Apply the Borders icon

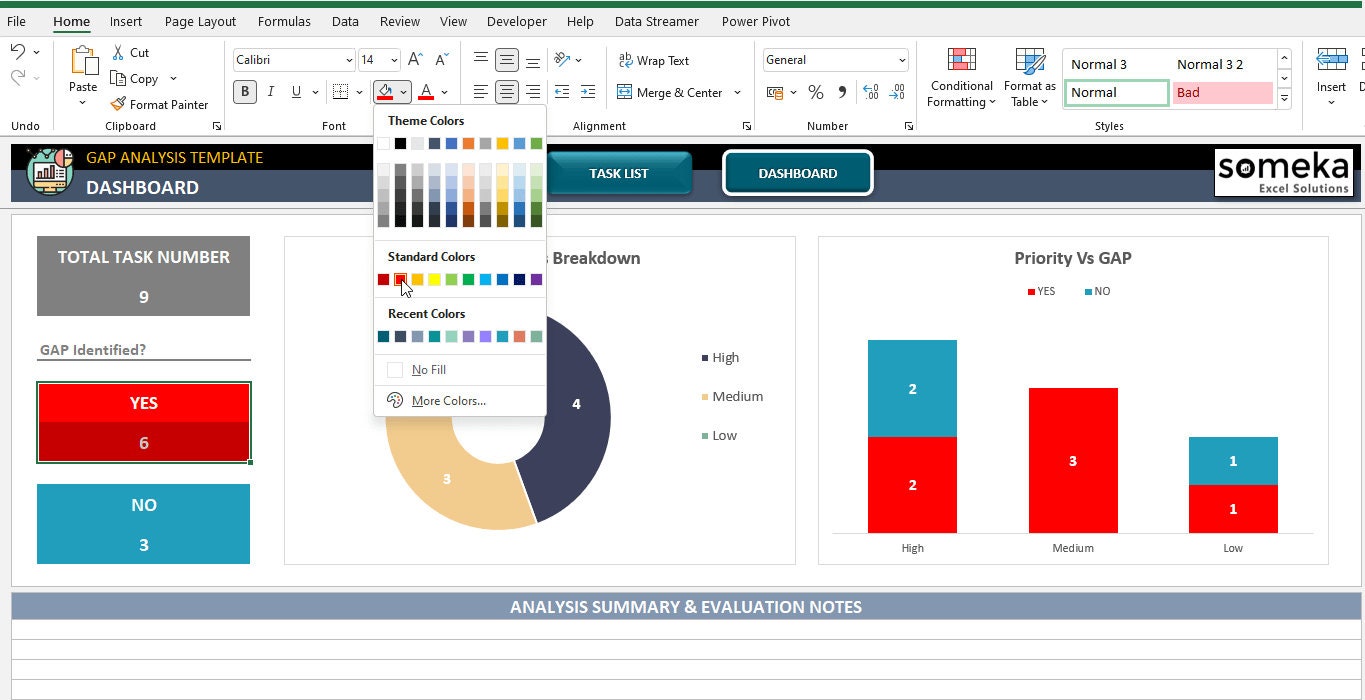340,92
